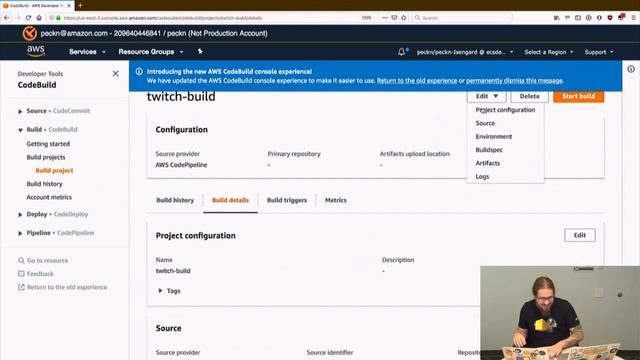The image size is (640, 360).
Task: Open the Select a Region dropdown
Action: [549, 52]
